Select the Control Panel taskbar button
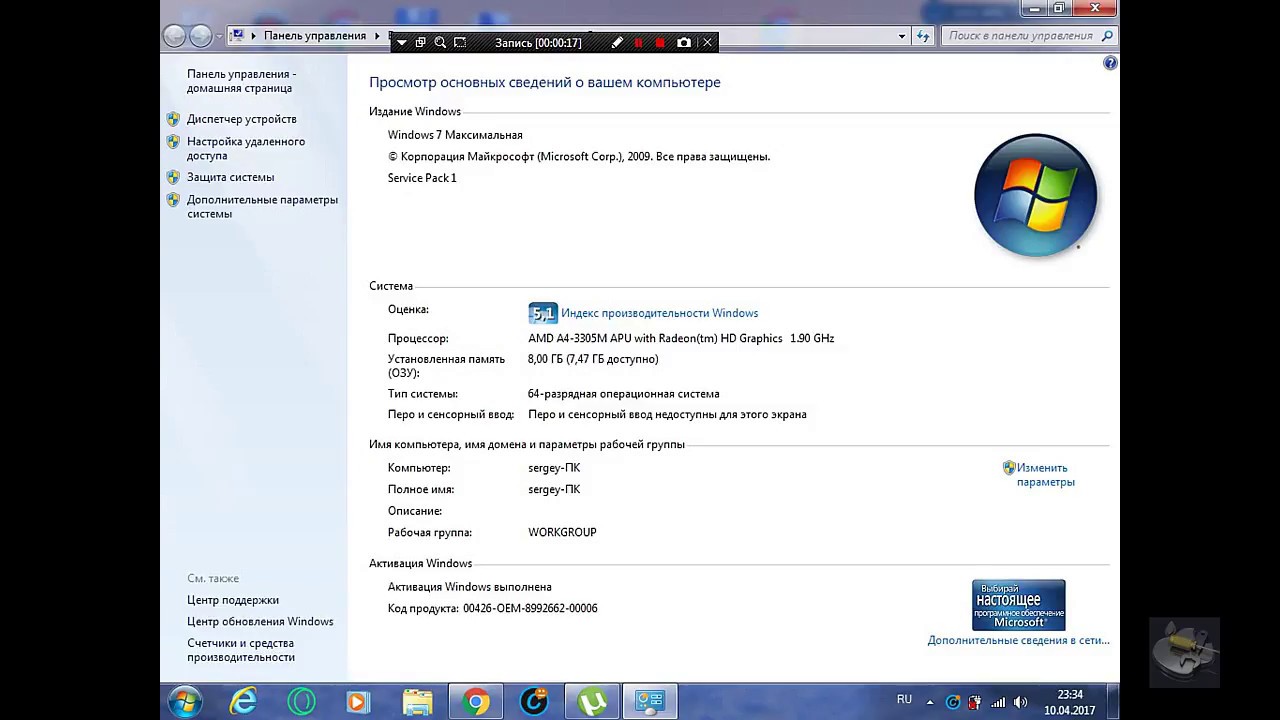Screen dimensions: 1280x720 (x=650, y=702)
